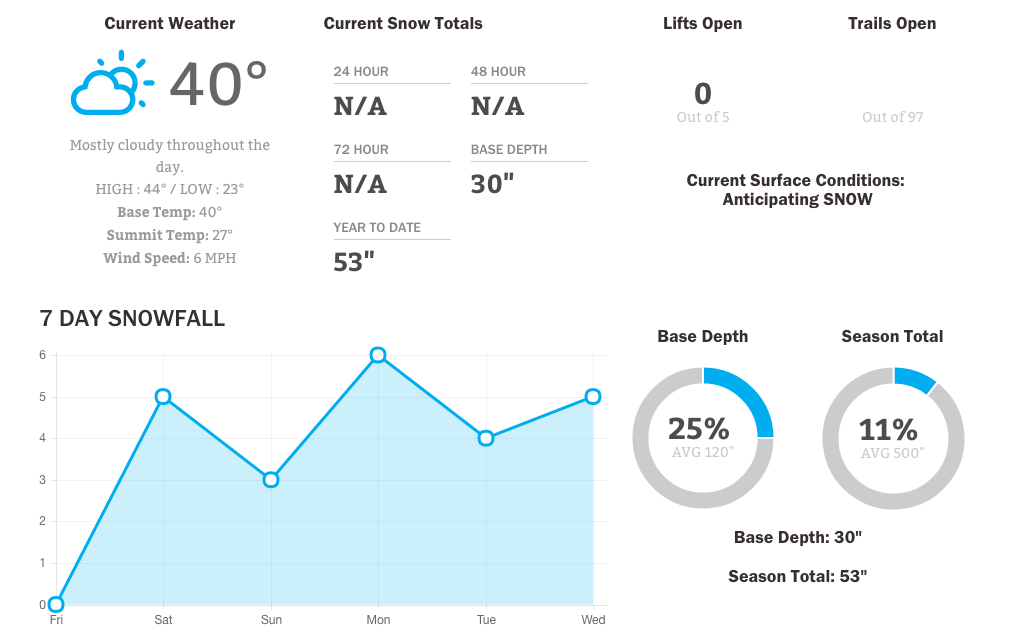Click the Season Total 11% donut gauge
This screenshot has width=1028, height=640.
point(893,438)
